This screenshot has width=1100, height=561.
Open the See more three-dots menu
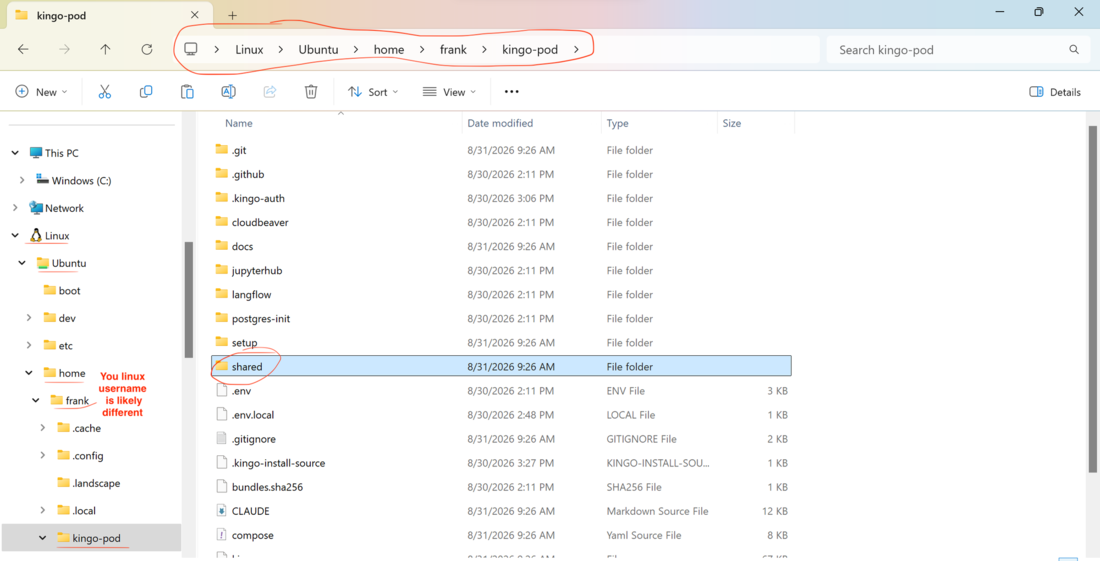pos(511,92)
